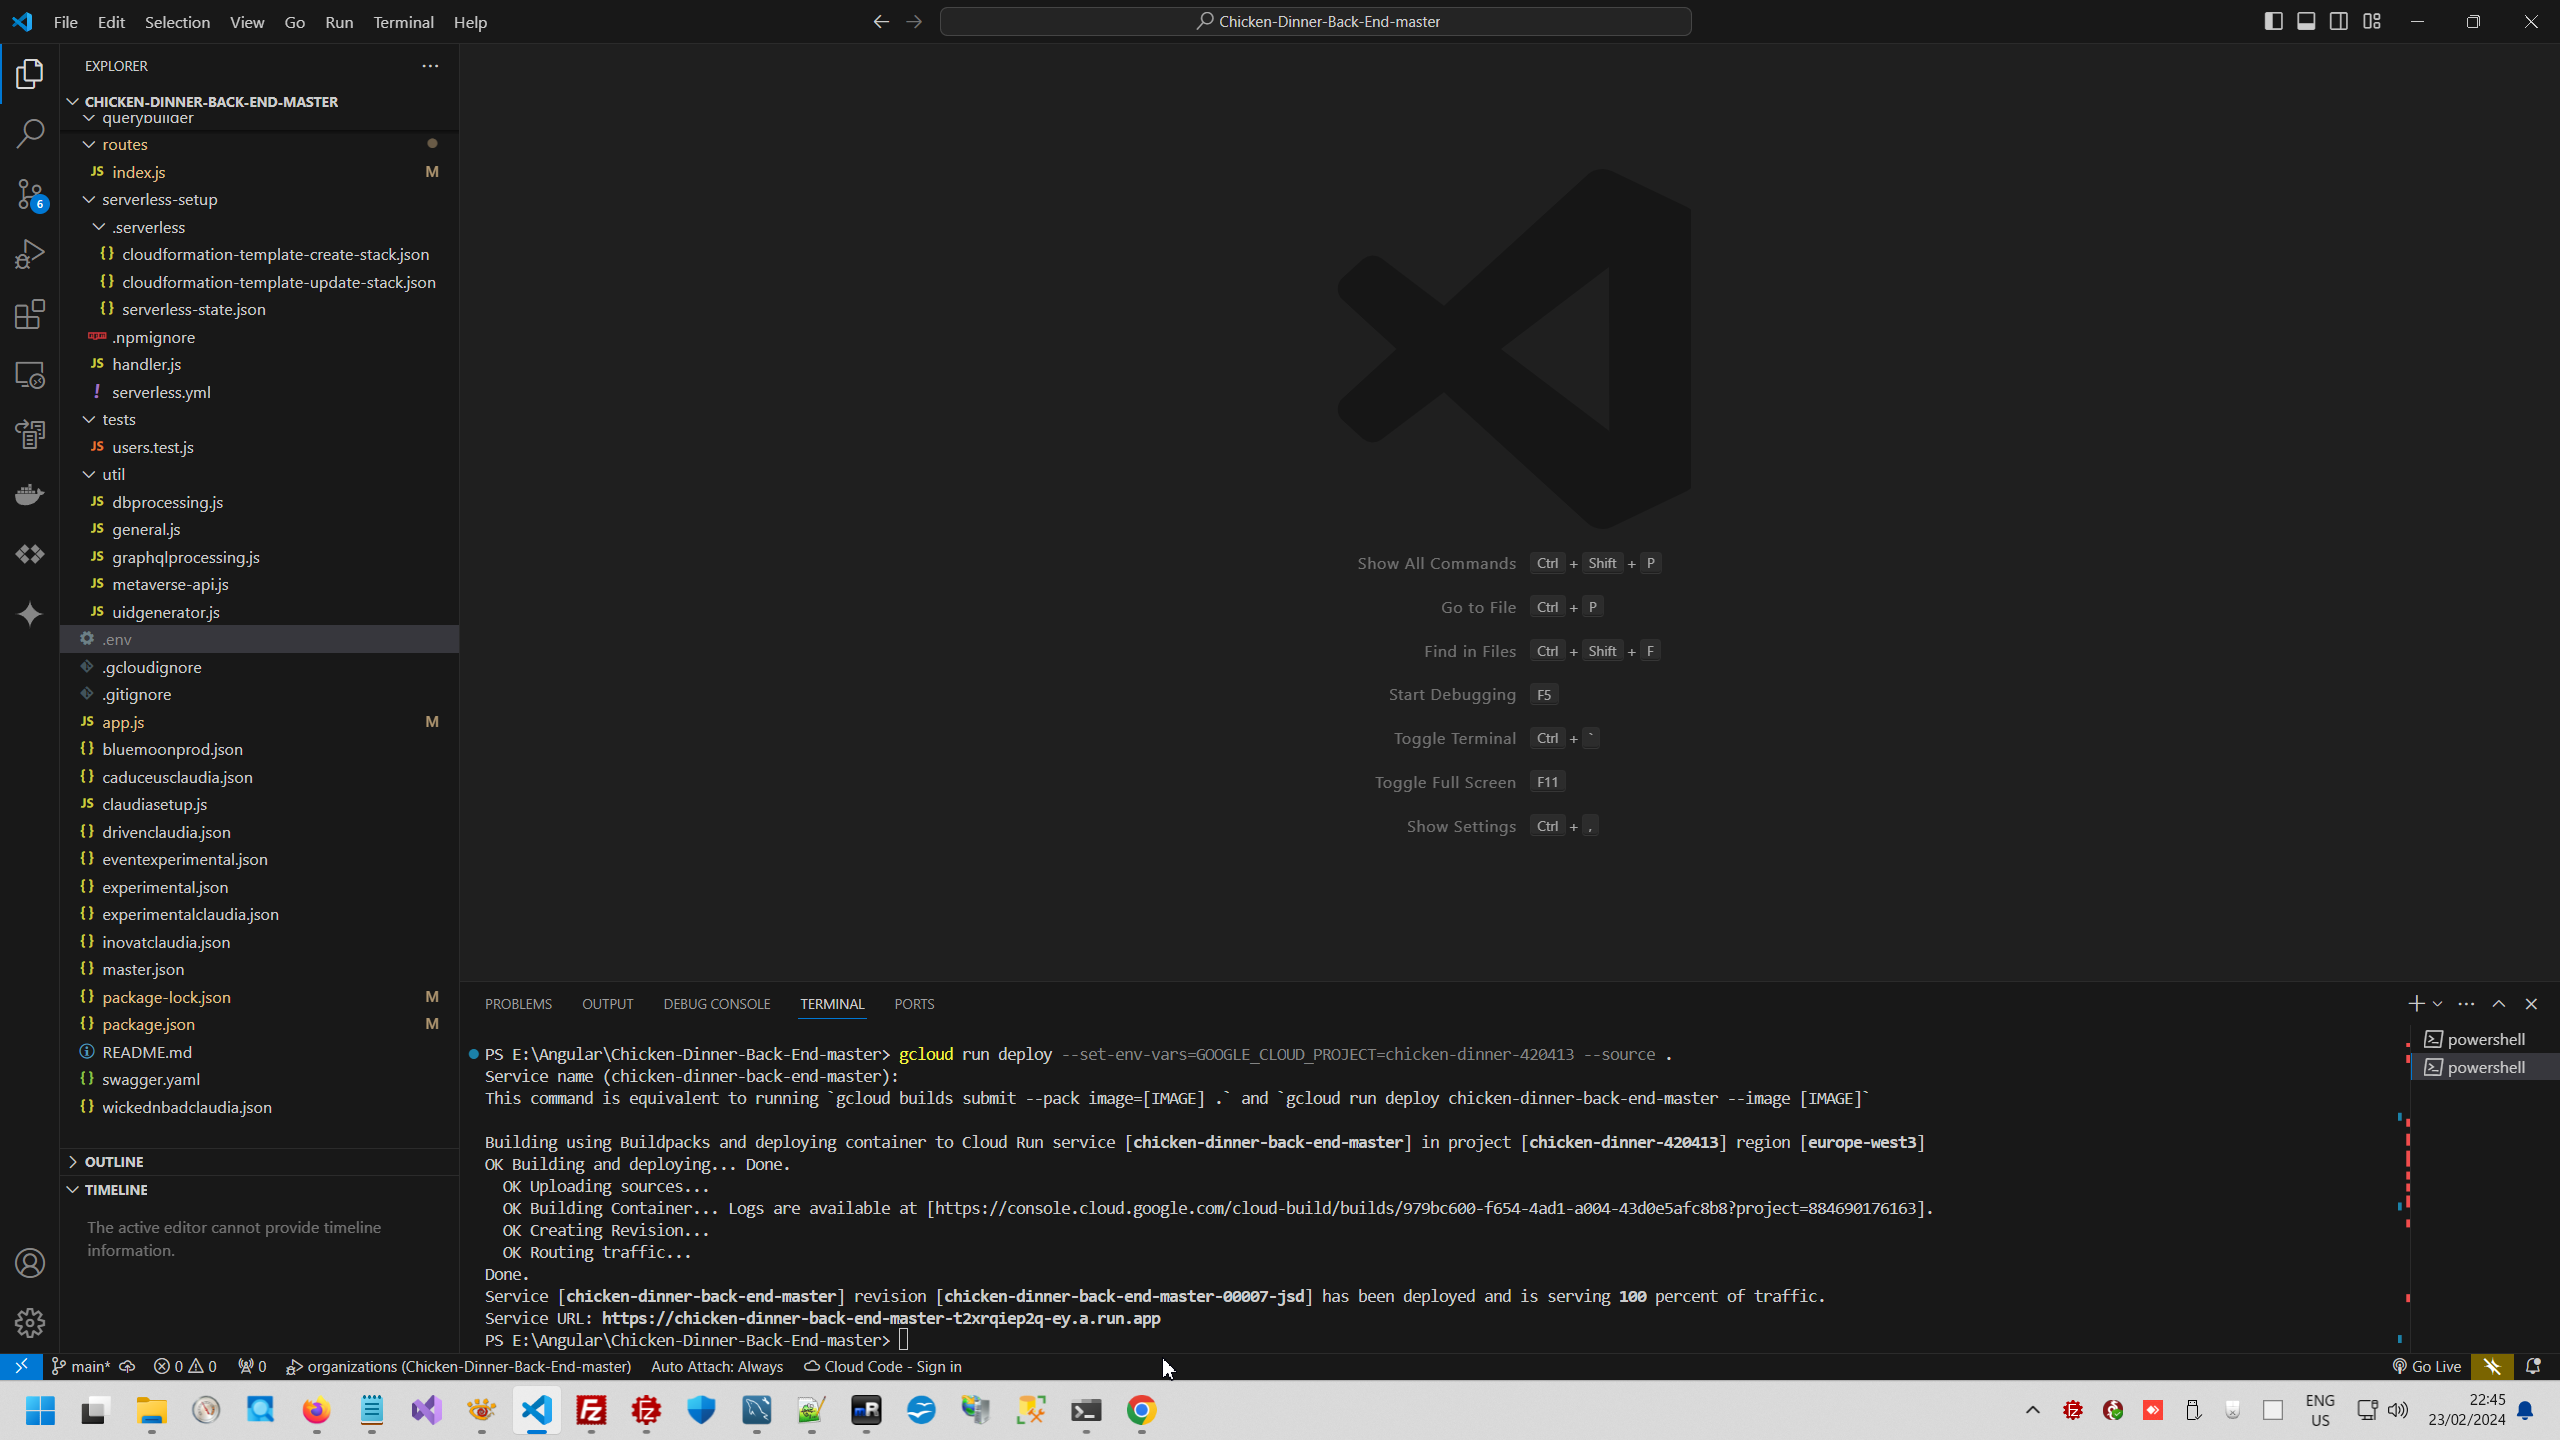This screenshot has width=2560, height=1440.
Task: Click the Go Live status button
Action: click(x=2427, y=1366)
